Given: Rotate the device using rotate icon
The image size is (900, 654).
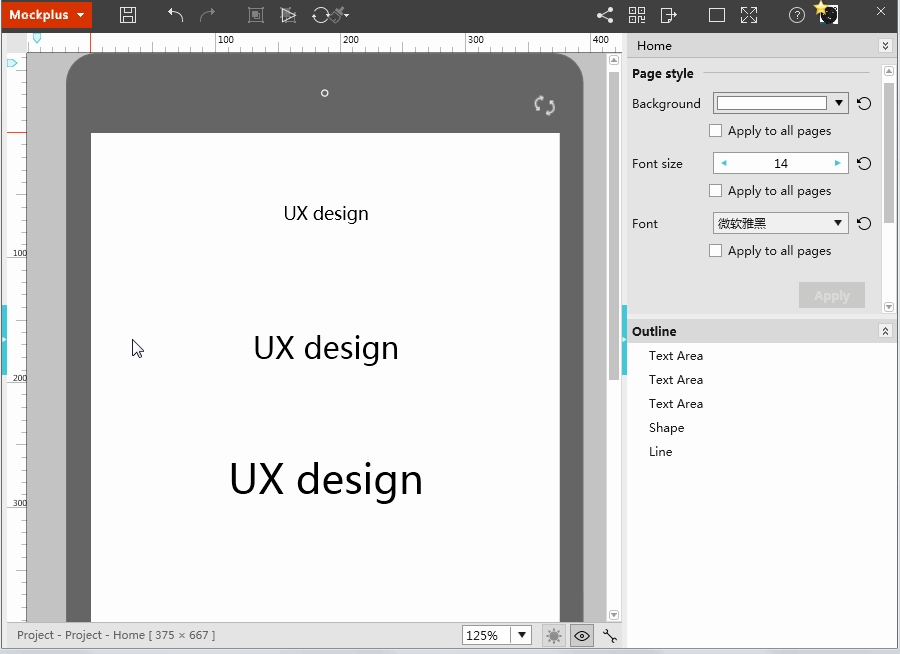Looking at the screenshot, I should pyautogui.click(x=544, y=106).
